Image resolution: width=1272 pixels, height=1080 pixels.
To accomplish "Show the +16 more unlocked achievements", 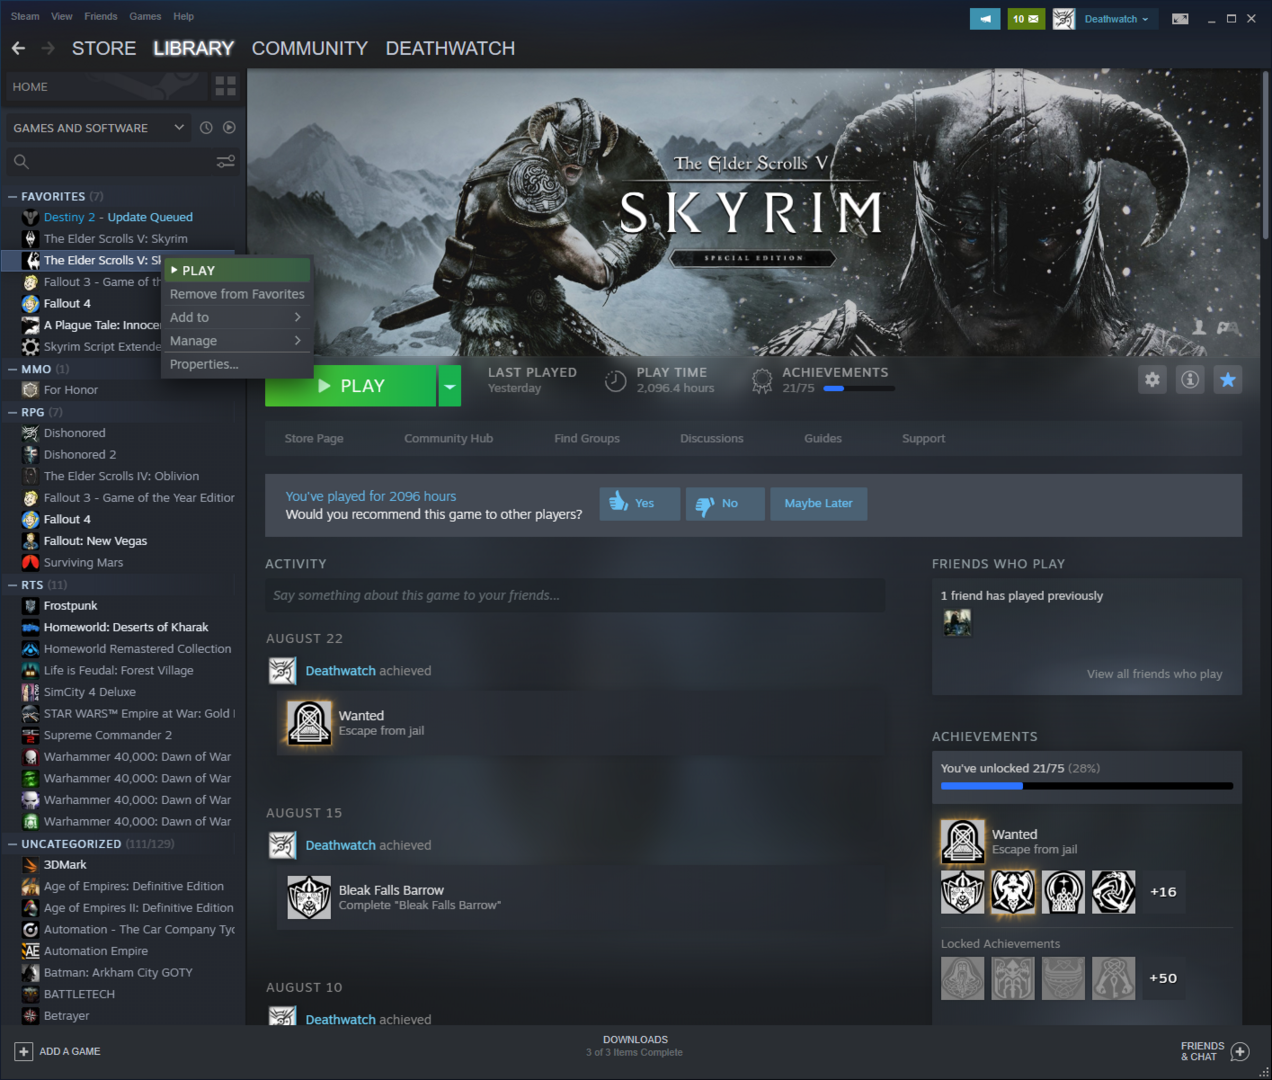I will (1163, 892).
